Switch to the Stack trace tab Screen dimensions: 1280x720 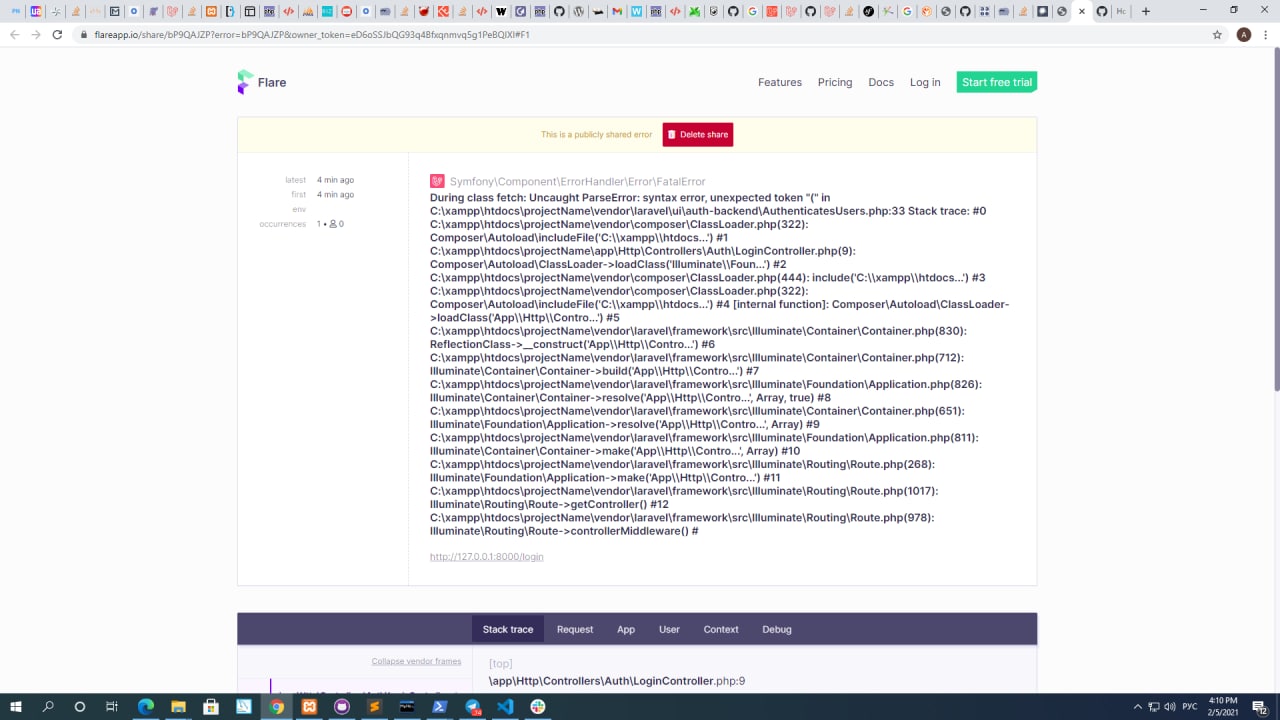tap(508, 629)
